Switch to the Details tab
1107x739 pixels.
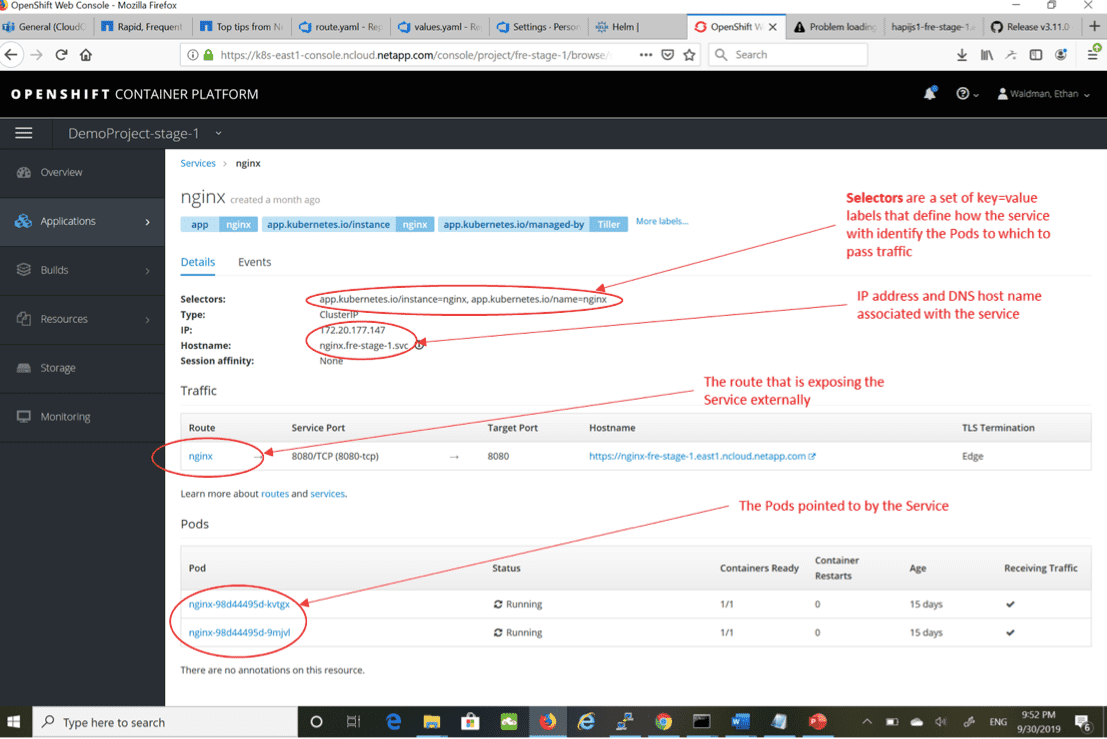coord(197,261)
